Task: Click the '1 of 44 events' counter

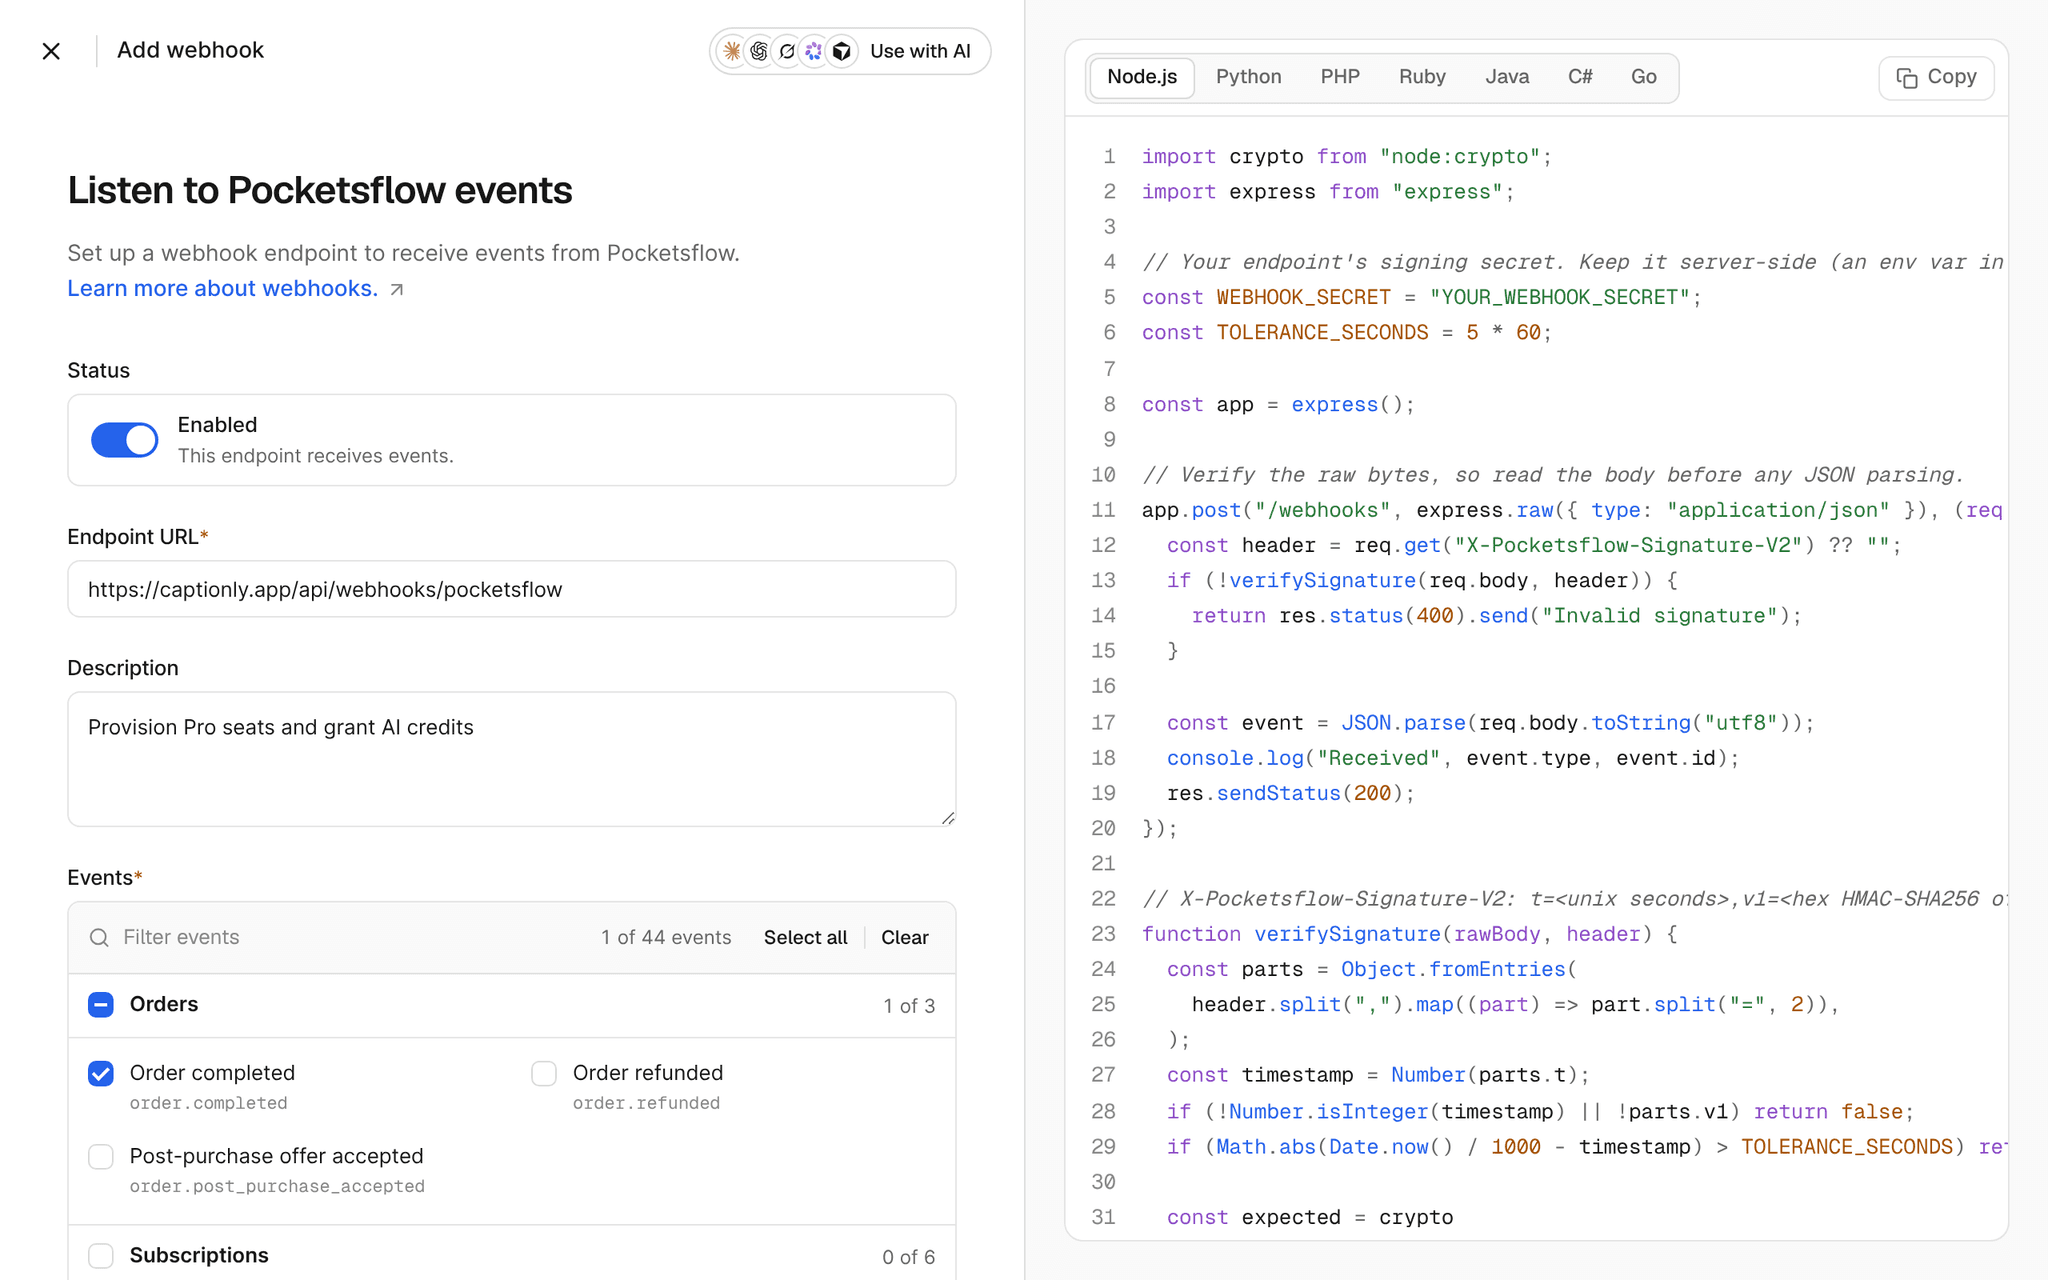Action: point(666,938)
